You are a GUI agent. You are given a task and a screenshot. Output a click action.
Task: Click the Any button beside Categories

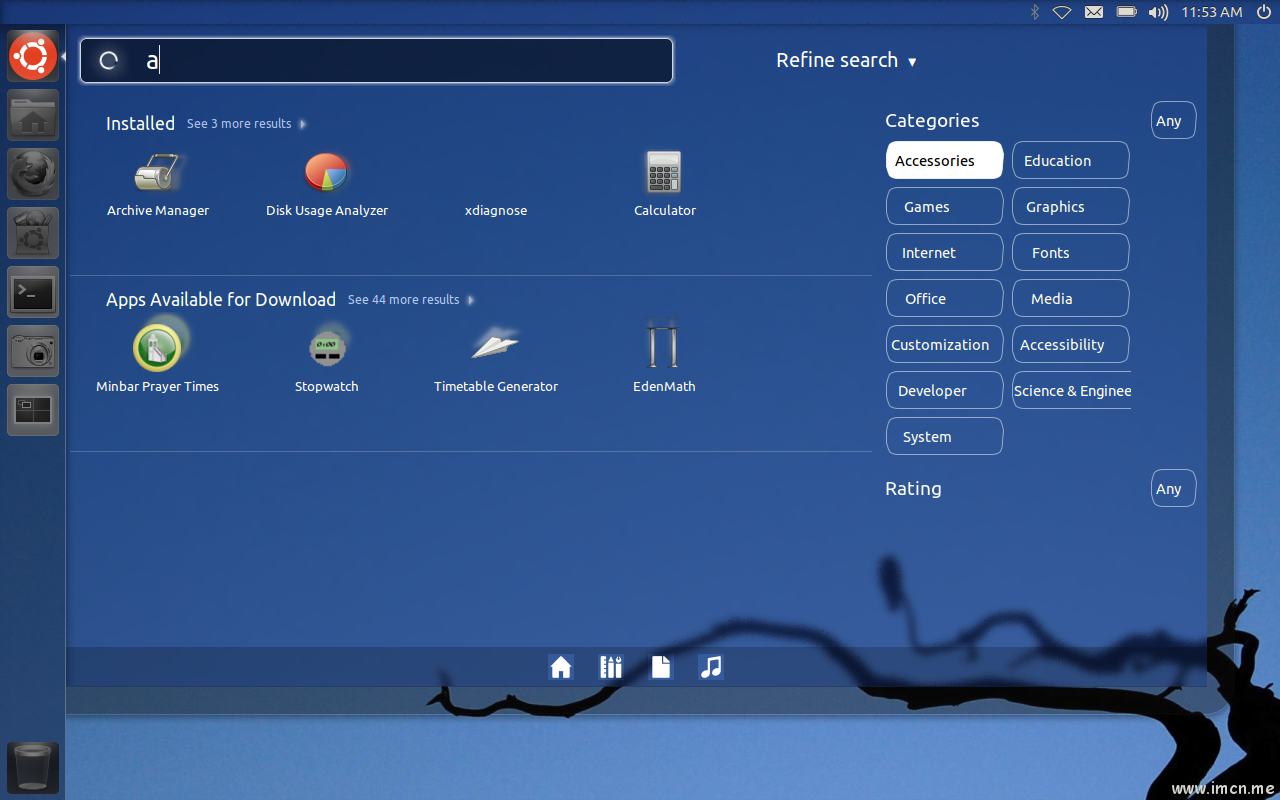pos(1172,121)
